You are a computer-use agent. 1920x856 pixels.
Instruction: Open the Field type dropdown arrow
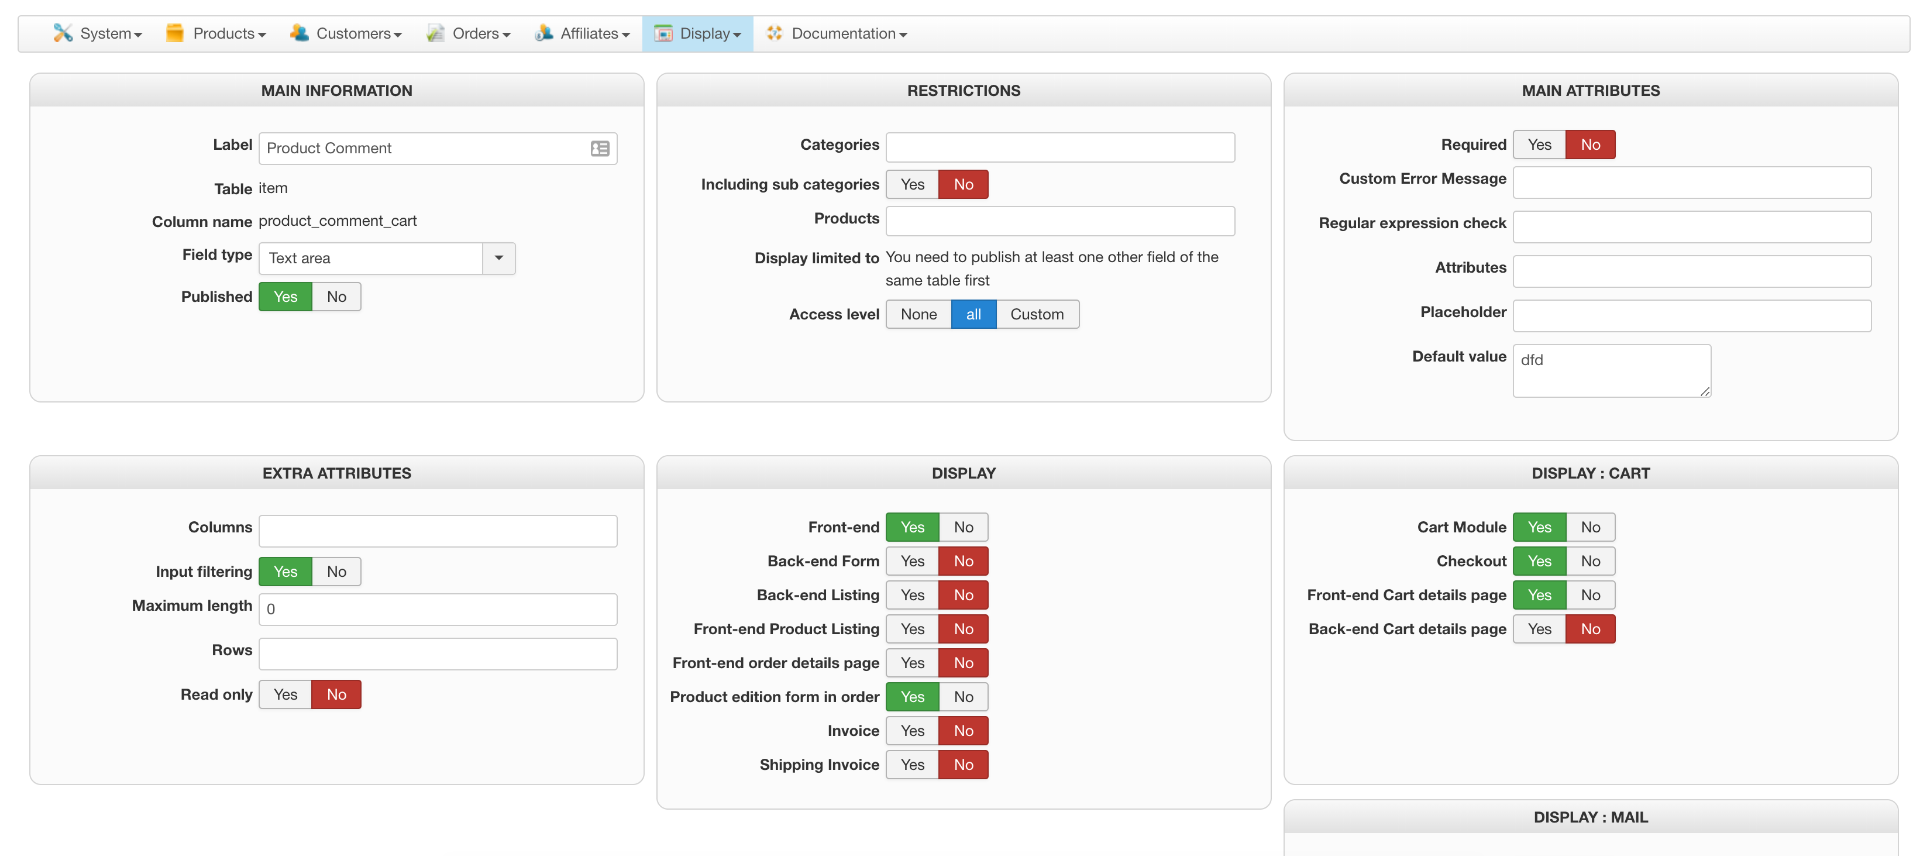click(x=499, y=258)
